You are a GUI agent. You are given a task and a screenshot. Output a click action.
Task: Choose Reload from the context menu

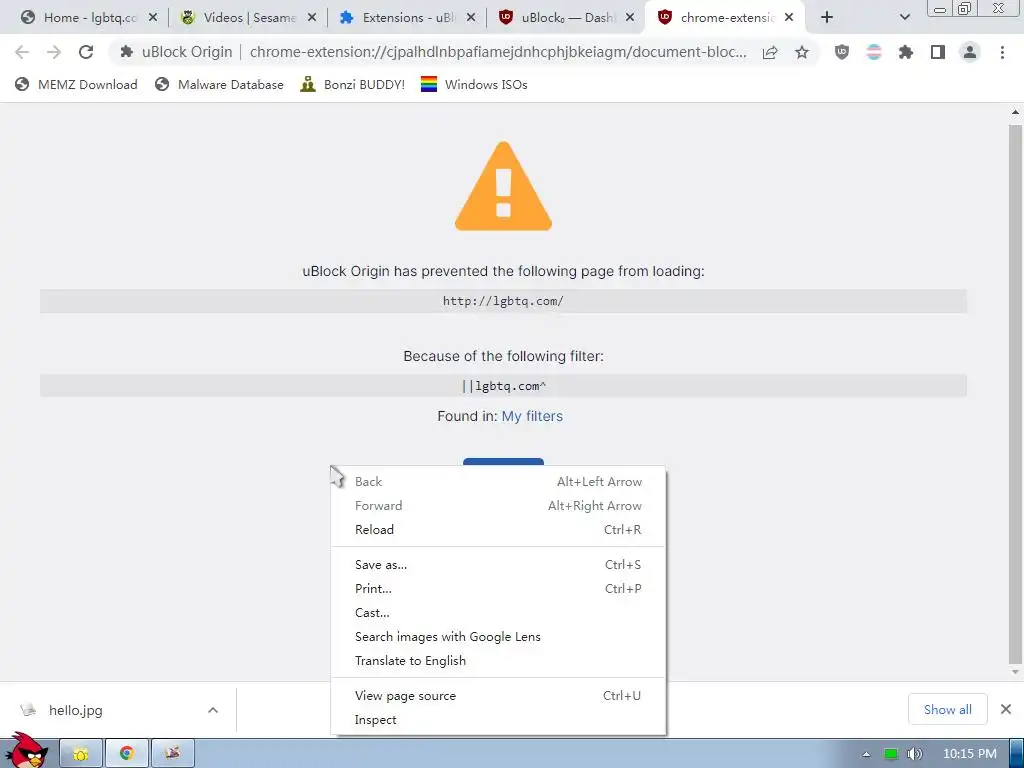498,530
